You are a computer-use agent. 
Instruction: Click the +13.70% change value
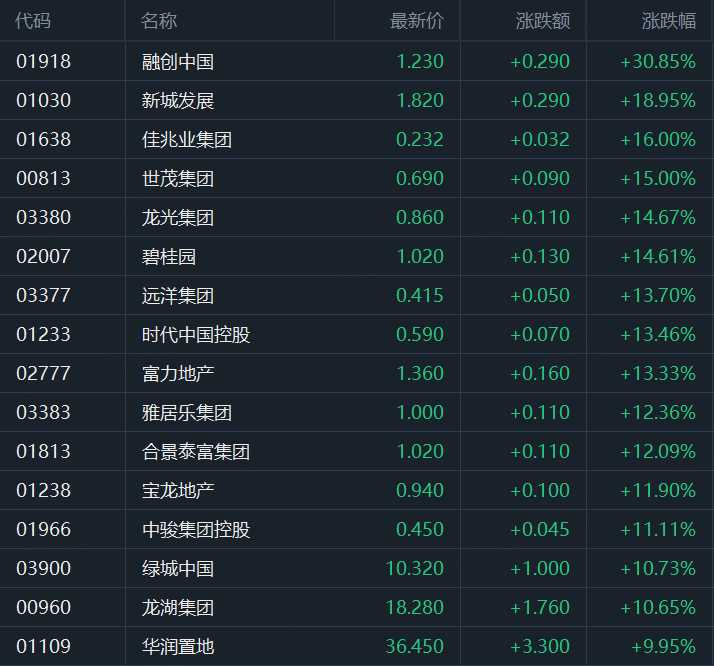tap(658, 295)
